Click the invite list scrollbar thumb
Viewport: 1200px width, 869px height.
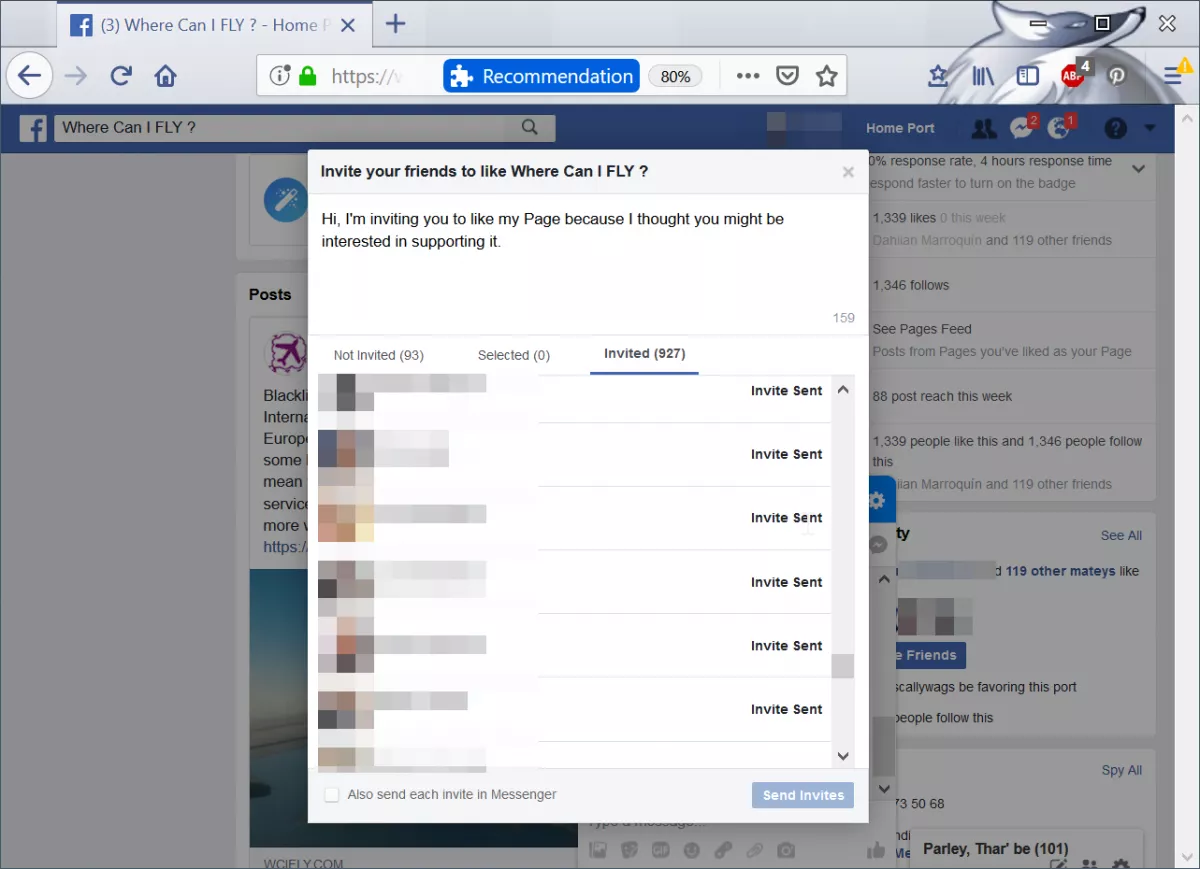click(843, 666)
